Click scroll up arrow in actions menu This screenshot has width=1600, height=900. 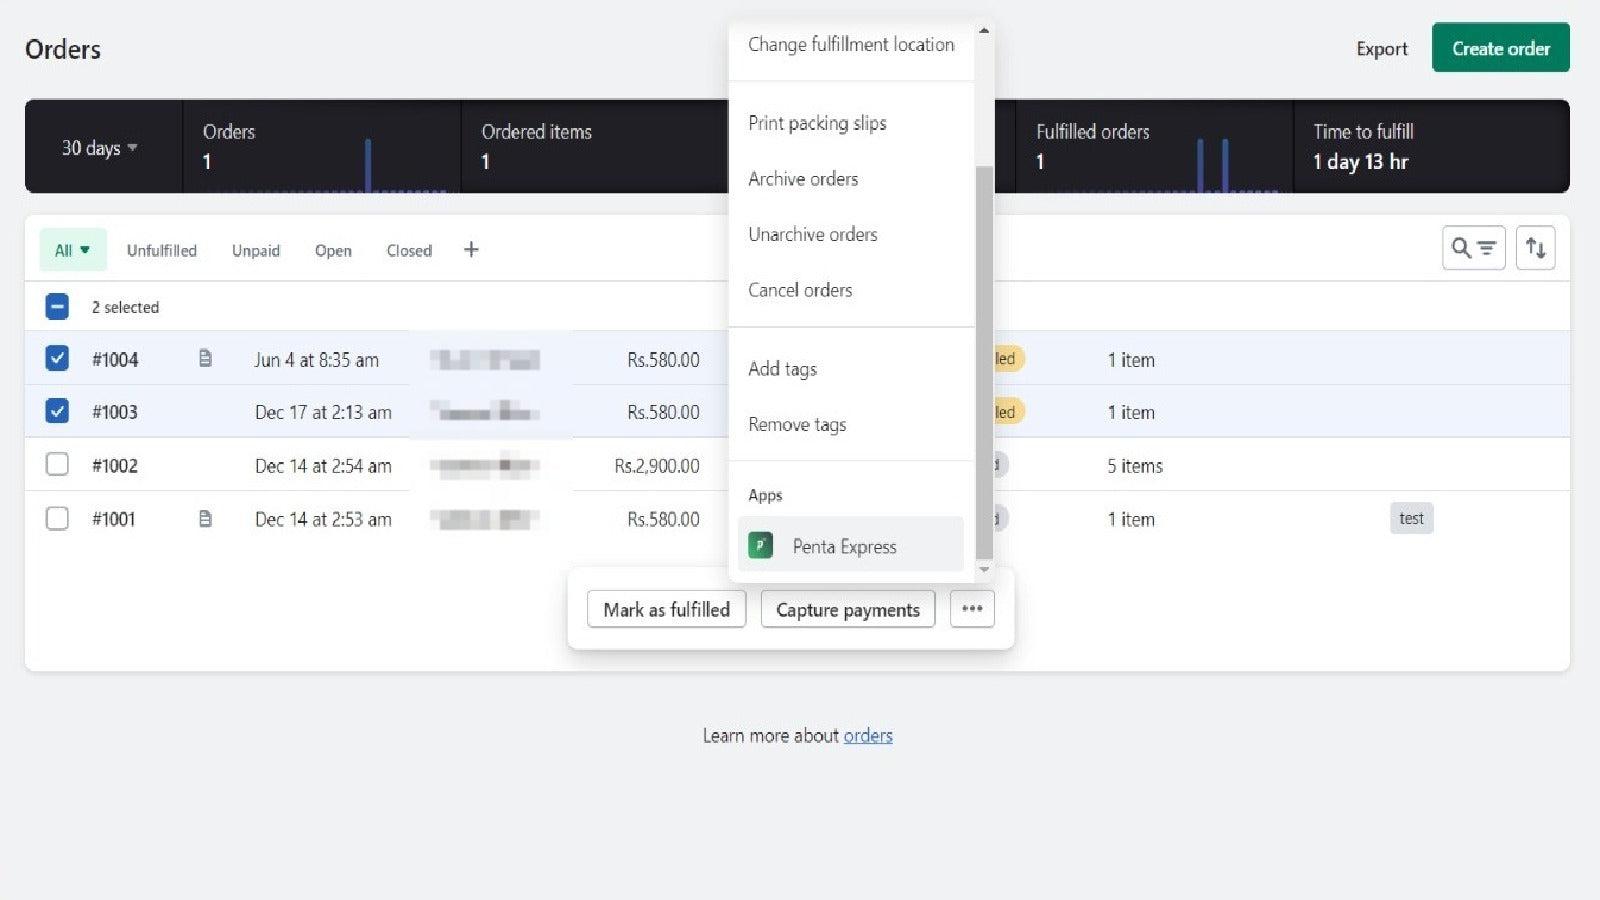click(984, 31)
